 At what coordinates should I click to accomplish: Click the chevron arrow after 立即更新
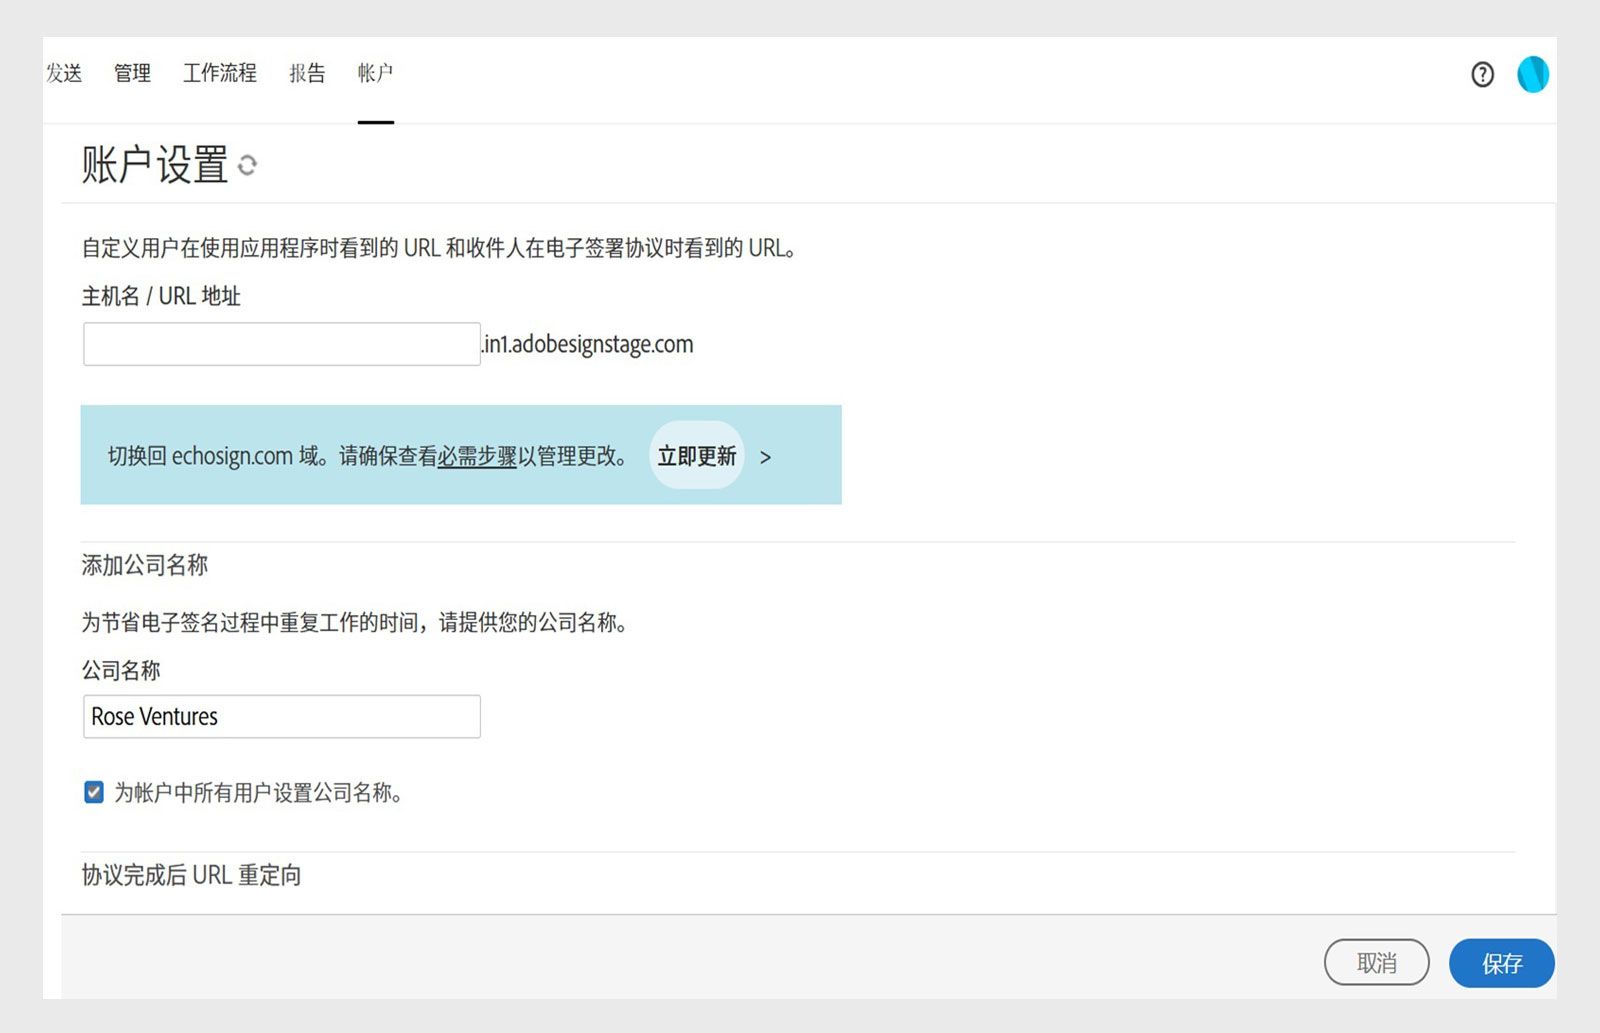(x=766, y=457)
